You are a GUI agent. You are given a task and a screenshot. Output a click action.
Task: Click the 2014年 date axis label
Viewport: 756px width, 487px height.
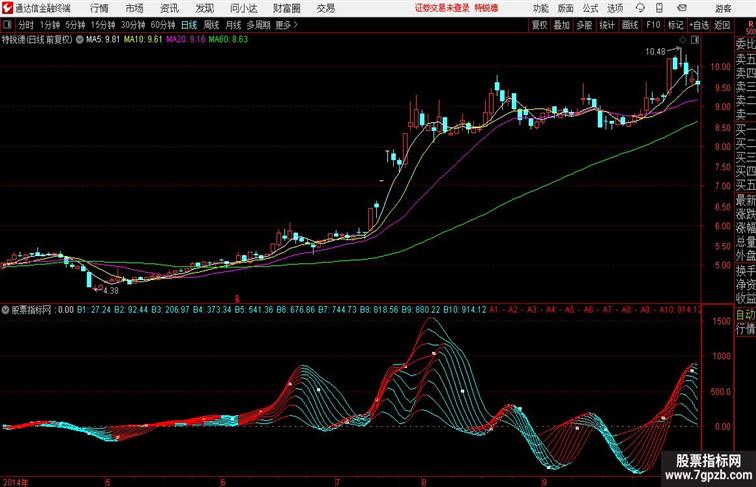coord(15,482)
